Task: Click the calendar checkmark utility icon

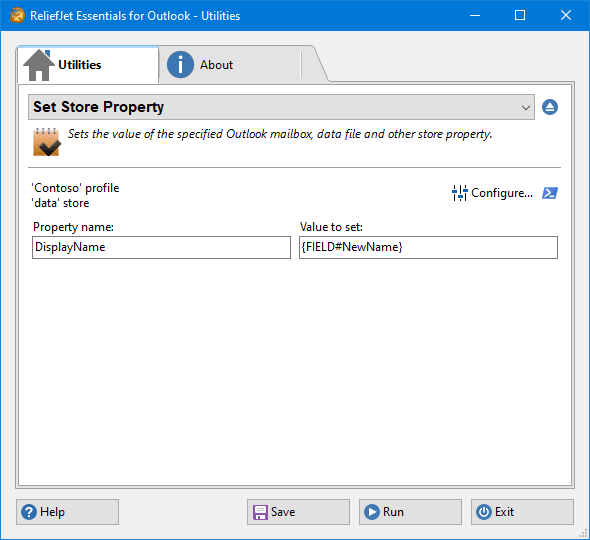Action: 47,142
